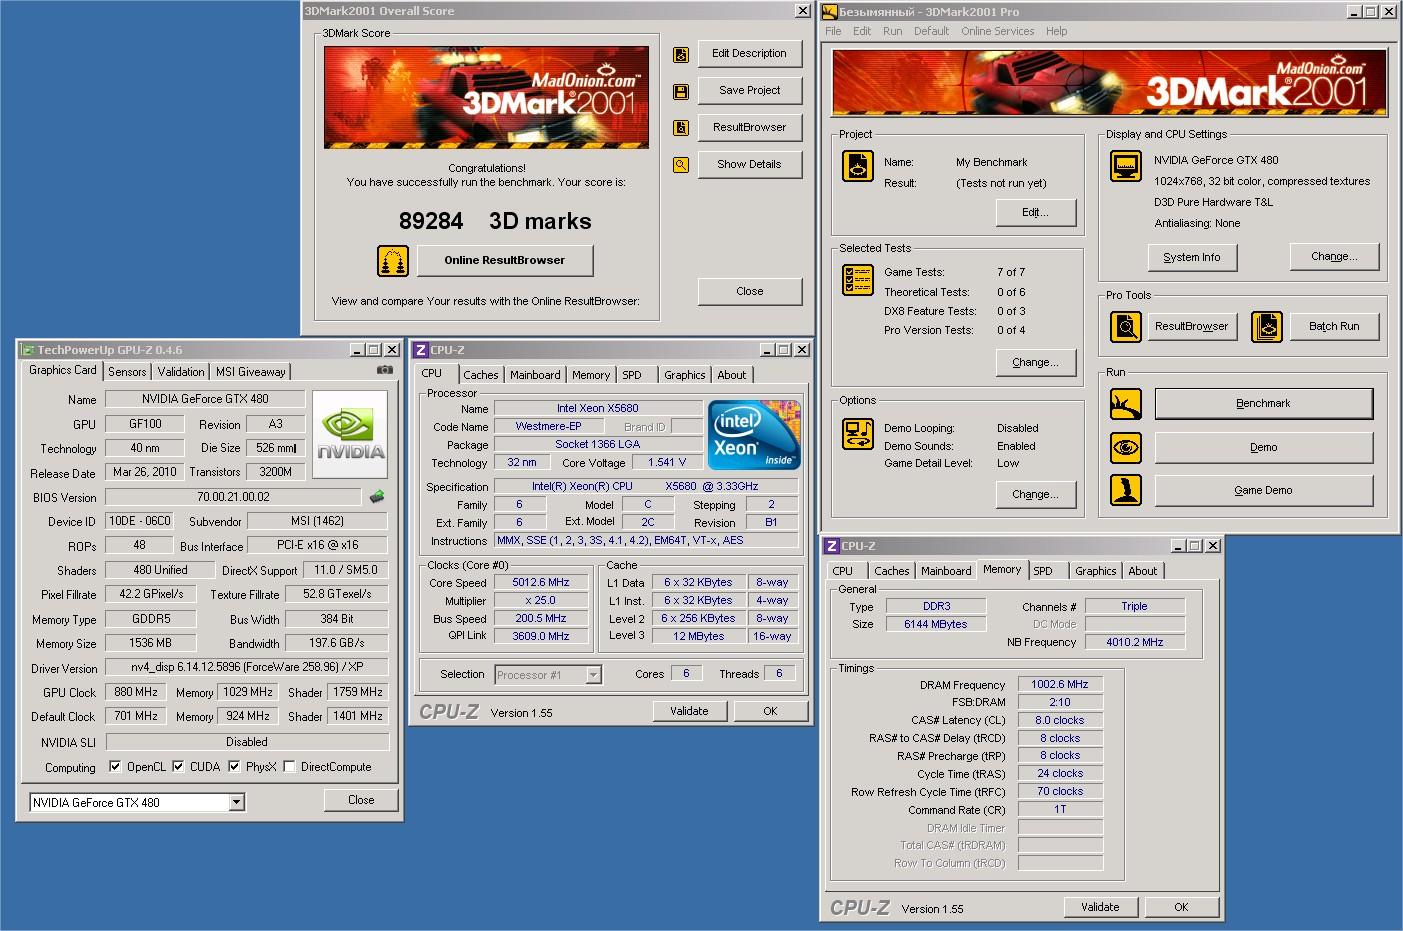The height and width of the screenshot is (931, 1403).
Task: Click the GPU-Z title bar icon
Action: pos(28,350)
